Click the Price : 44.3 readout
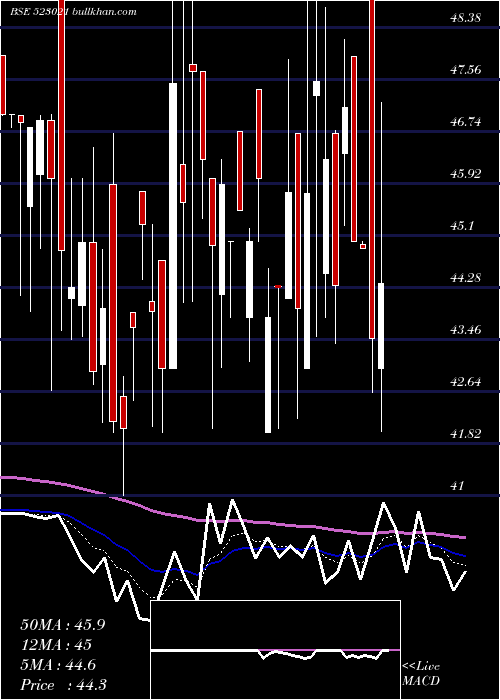This screenshot has width=500, height=700. pos(63,685)
